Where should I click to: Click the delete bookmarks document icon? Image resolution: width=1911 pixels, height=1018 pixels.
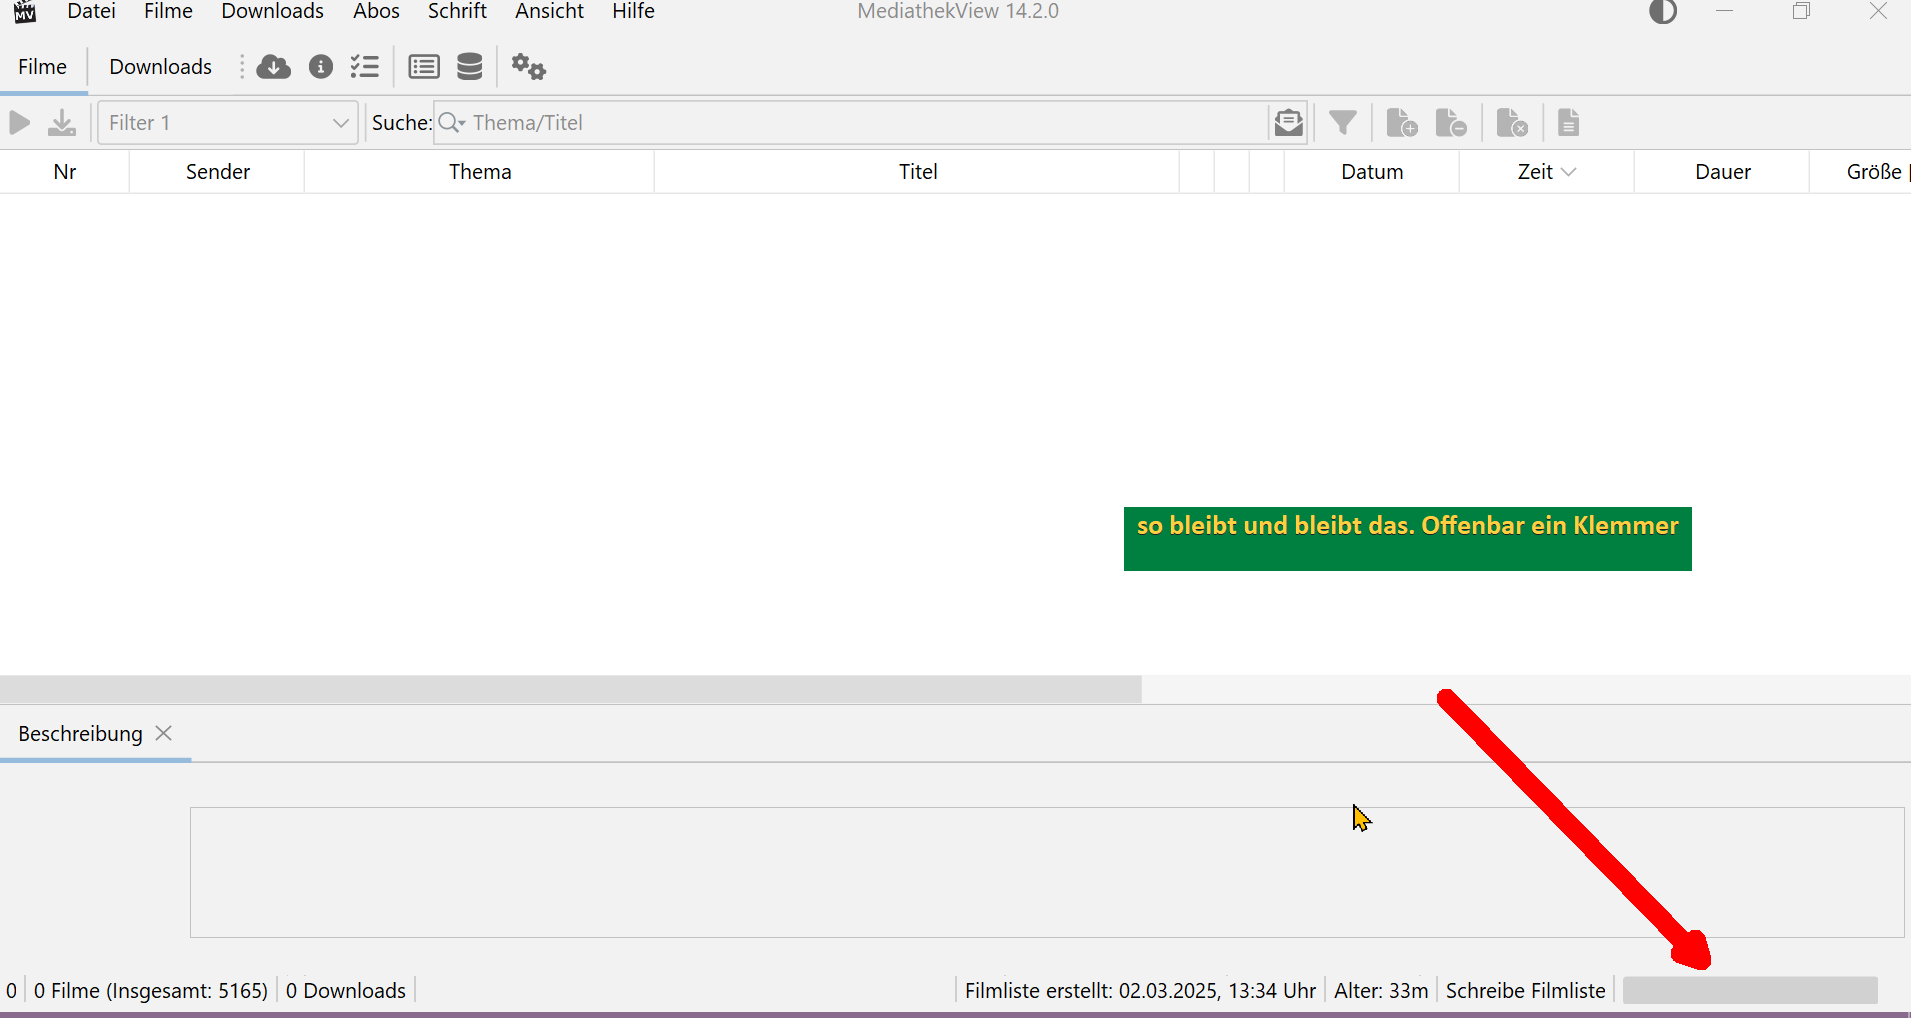click(x=1512, y=123)
